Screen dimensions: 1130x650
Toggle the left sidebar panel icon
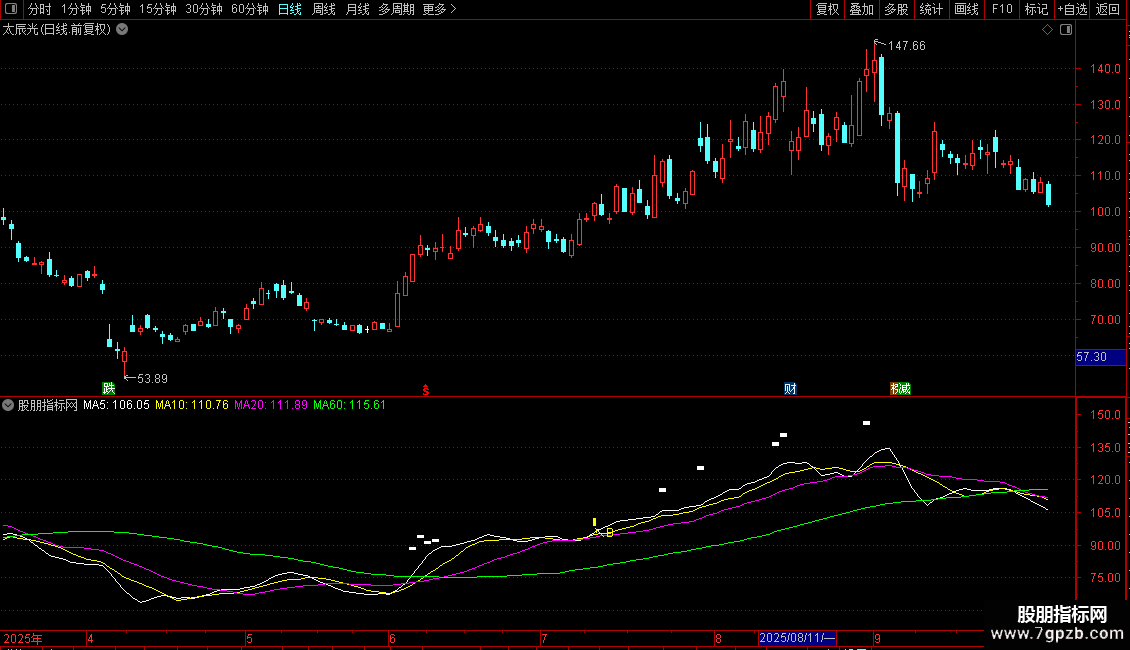click(x=11, y=9)
